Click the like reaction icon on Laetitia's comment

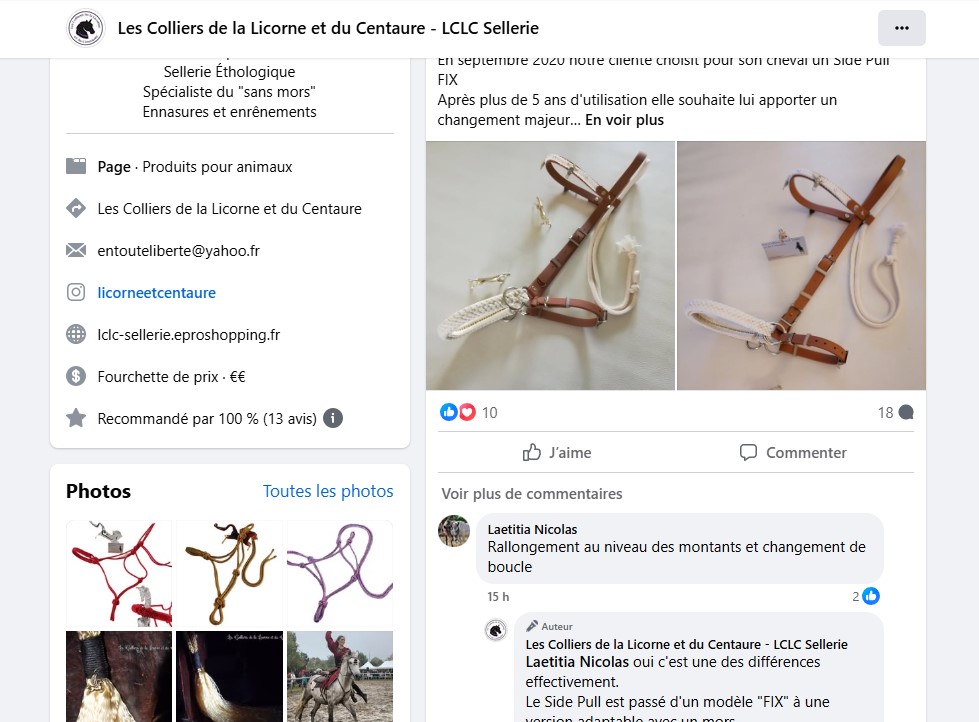click(x=871, y=597)
